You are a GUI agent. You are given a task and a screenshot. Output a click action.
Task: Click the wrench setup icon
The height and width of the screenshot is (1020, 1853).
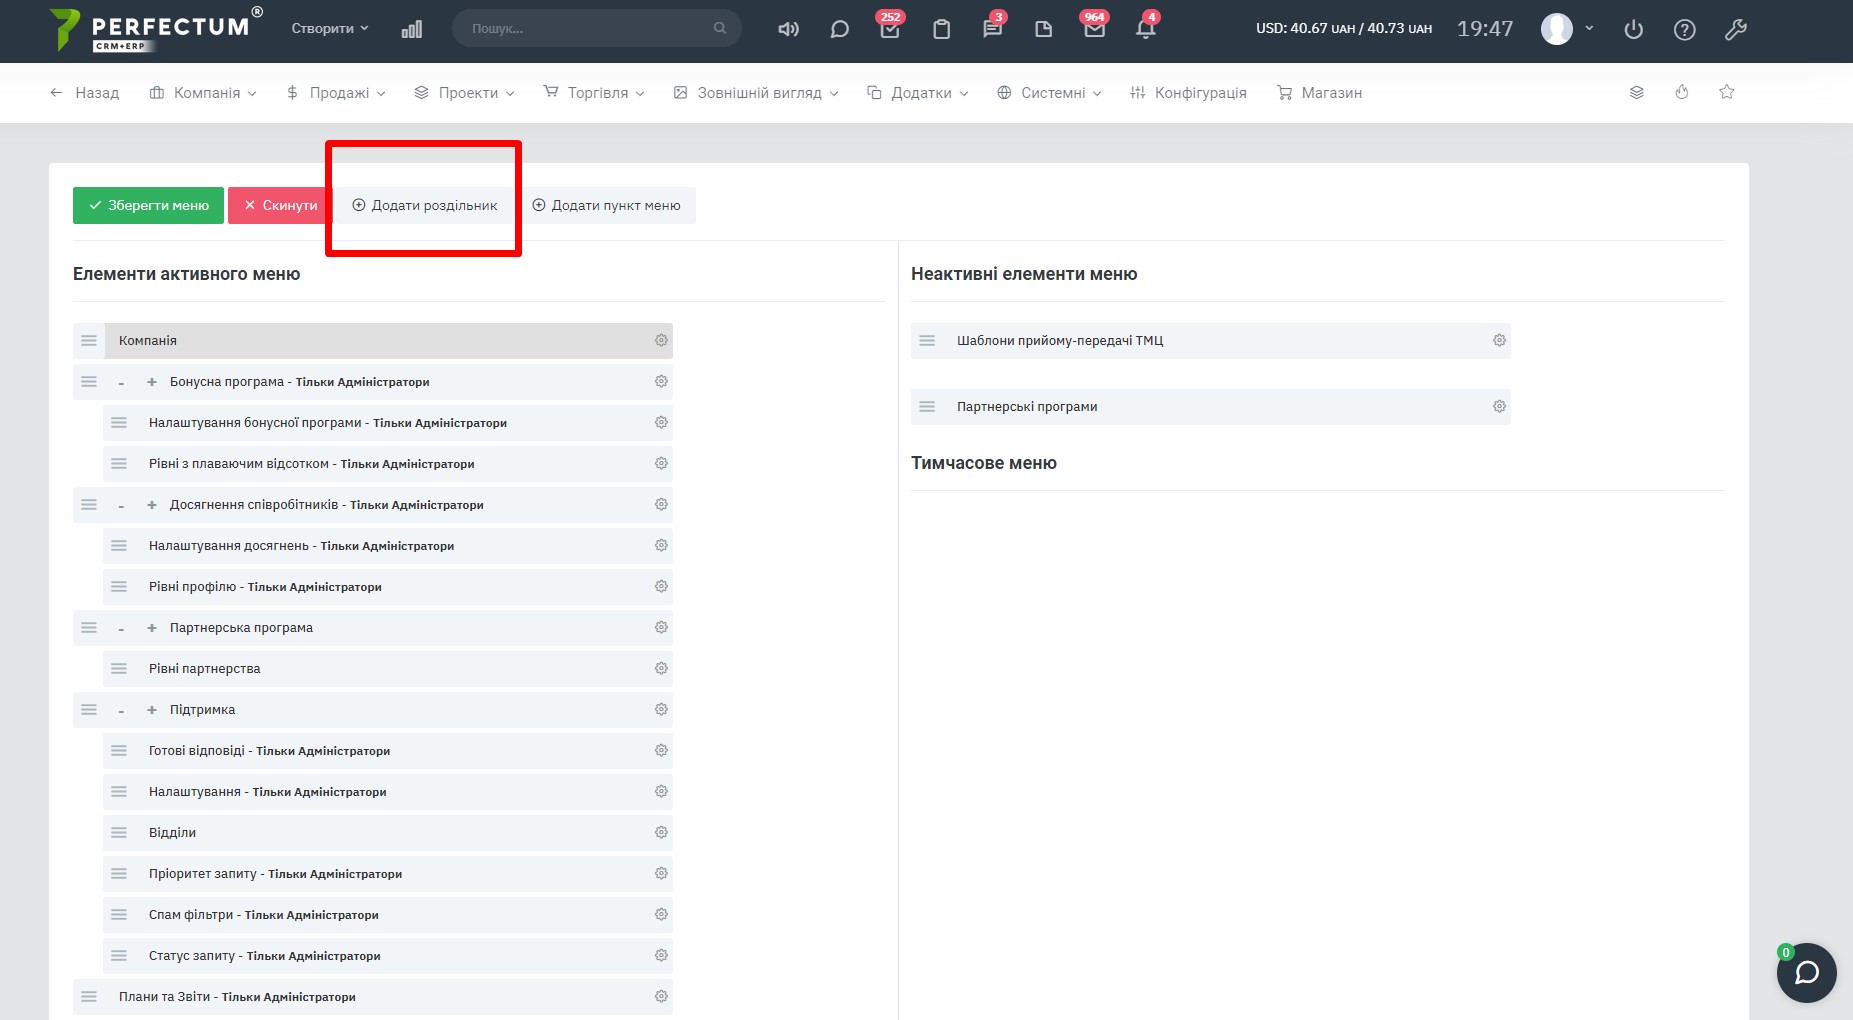[x=1735, y=29]
